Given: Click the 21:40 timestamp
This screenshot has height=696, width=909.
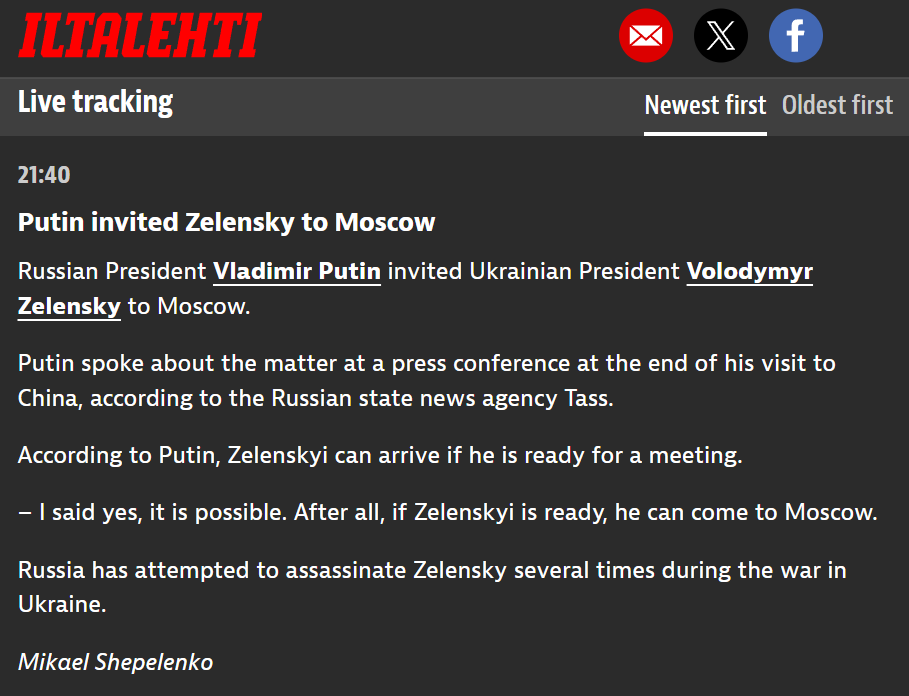Looking at the screenshot, I should (44, 175).
